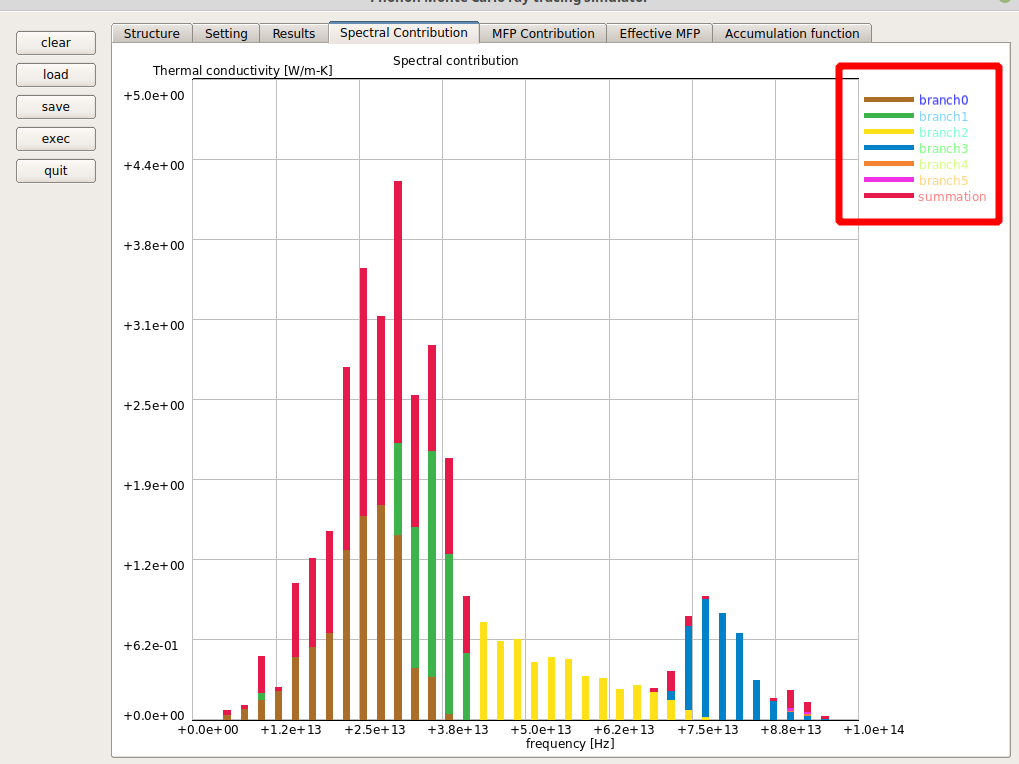
Task: Click the clear button
Action: tap(56, 43)
